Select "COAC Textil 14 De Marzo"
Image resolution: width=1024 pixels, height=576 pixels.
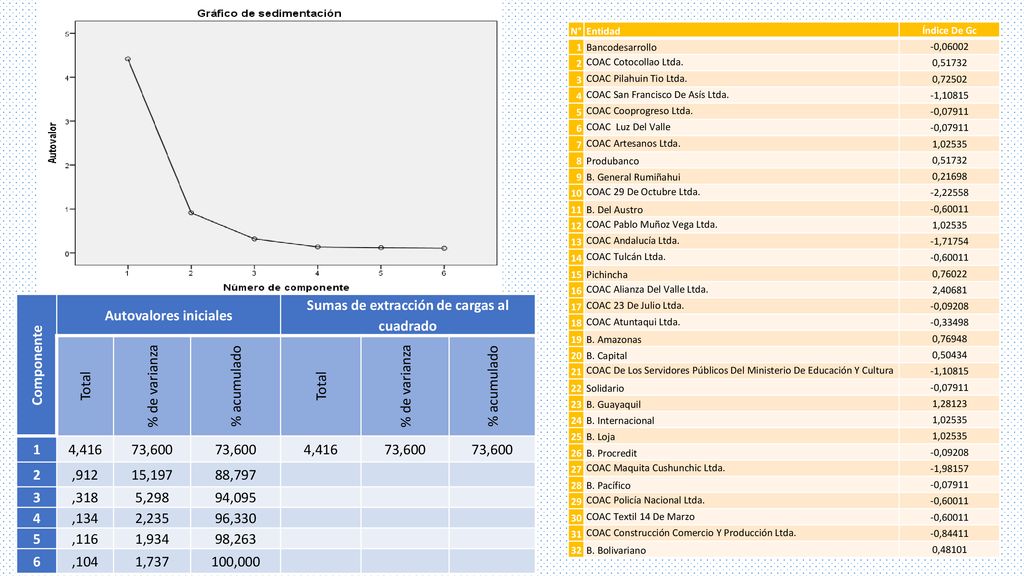click(x=640, y=517)
